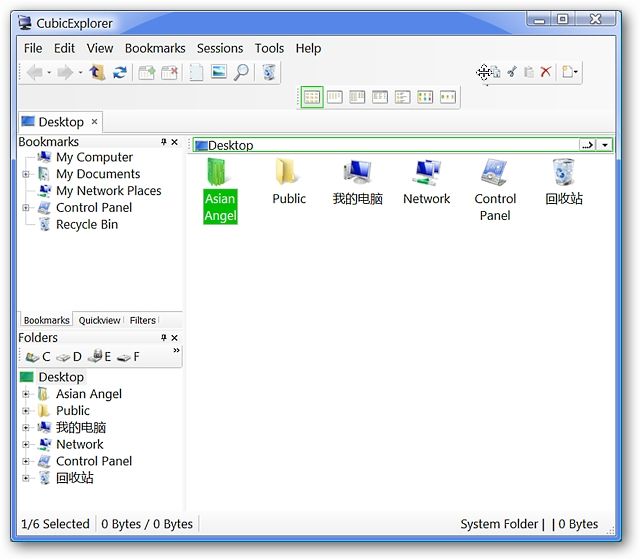Open My Network Places bookmark
640x560 pixels.
point(109,191)
